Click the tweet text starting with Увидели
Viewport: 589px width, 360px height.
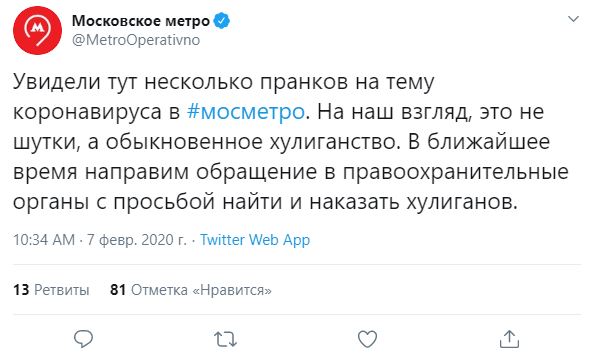click(x=291, y=142)
